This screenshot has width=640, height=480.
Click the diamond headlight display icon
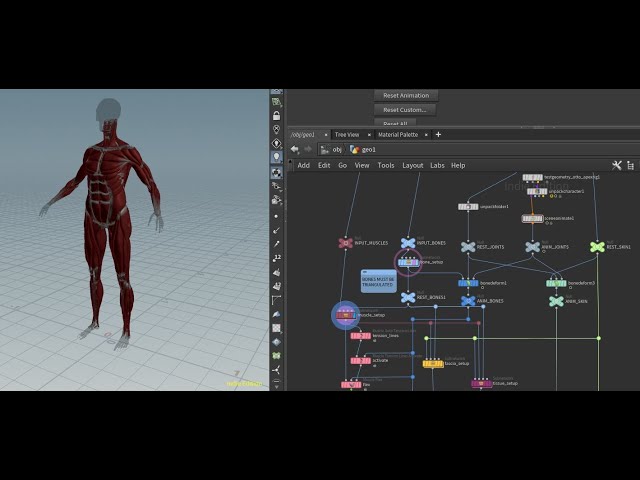pyautogui.click(x=276, y=144)
